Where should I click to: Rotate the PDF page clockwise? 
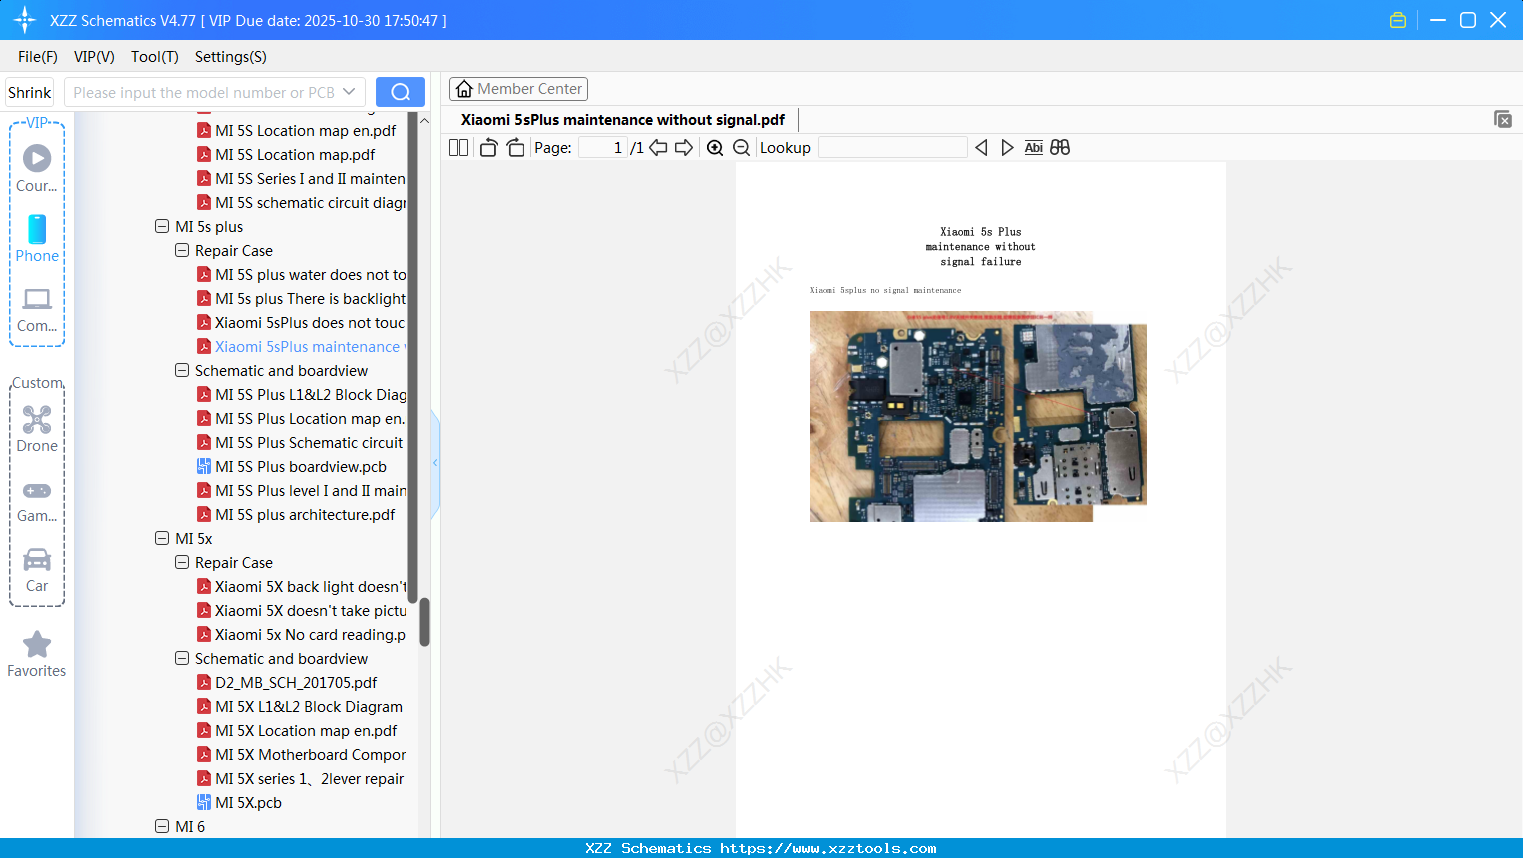pyautogui.click(x=515, y=146)
